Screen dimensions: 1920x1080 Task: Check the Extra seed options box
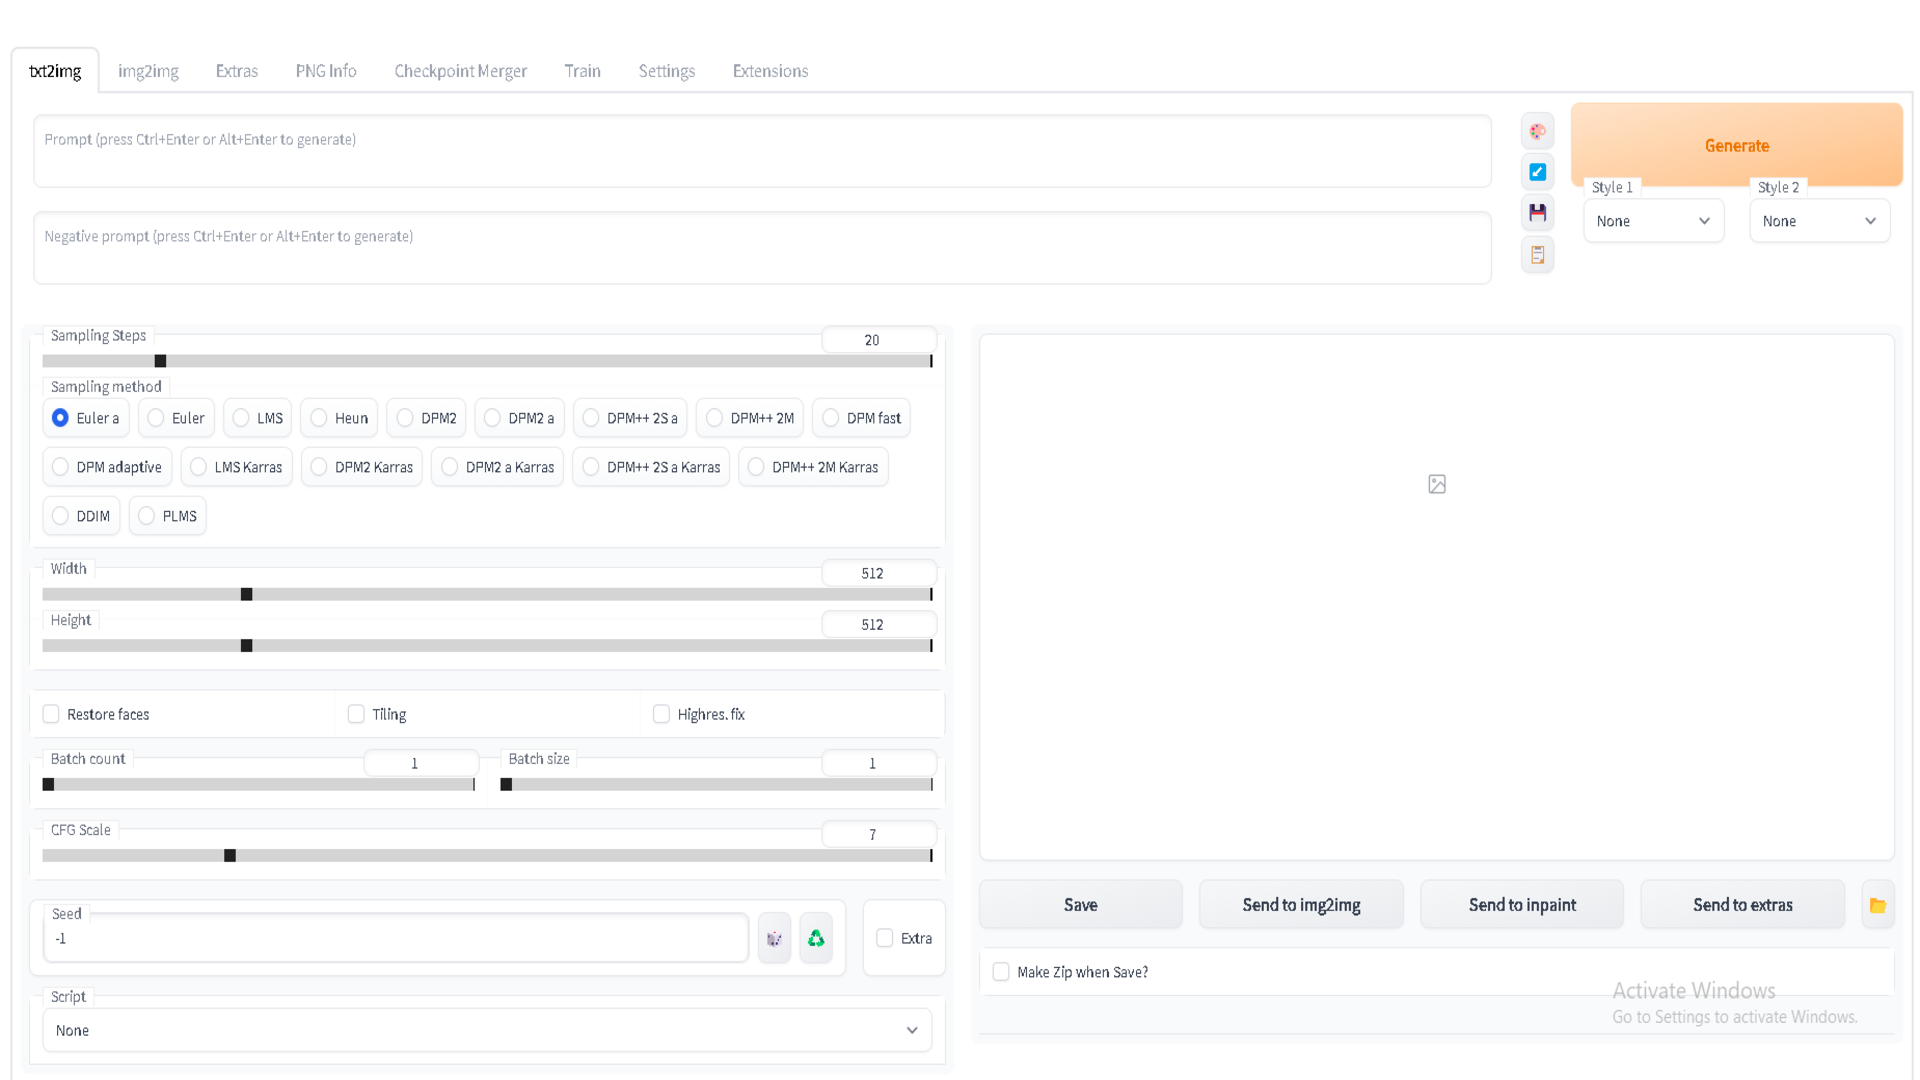coord(885,938)
